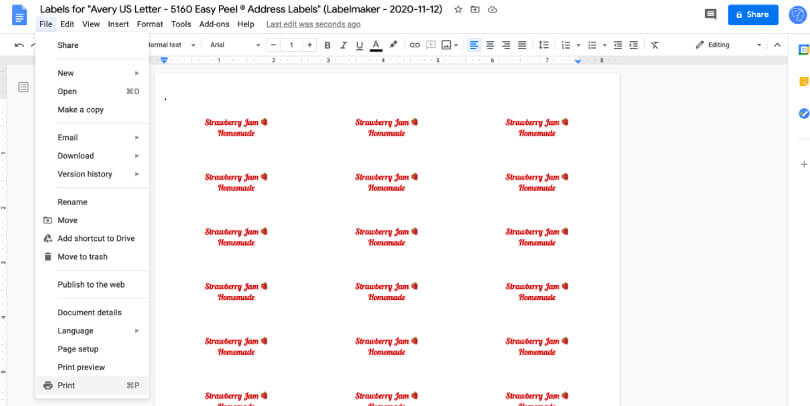Screen dimensions: 810x406
Task: Toggle italic formatting
Action: (x=343, y=45)
